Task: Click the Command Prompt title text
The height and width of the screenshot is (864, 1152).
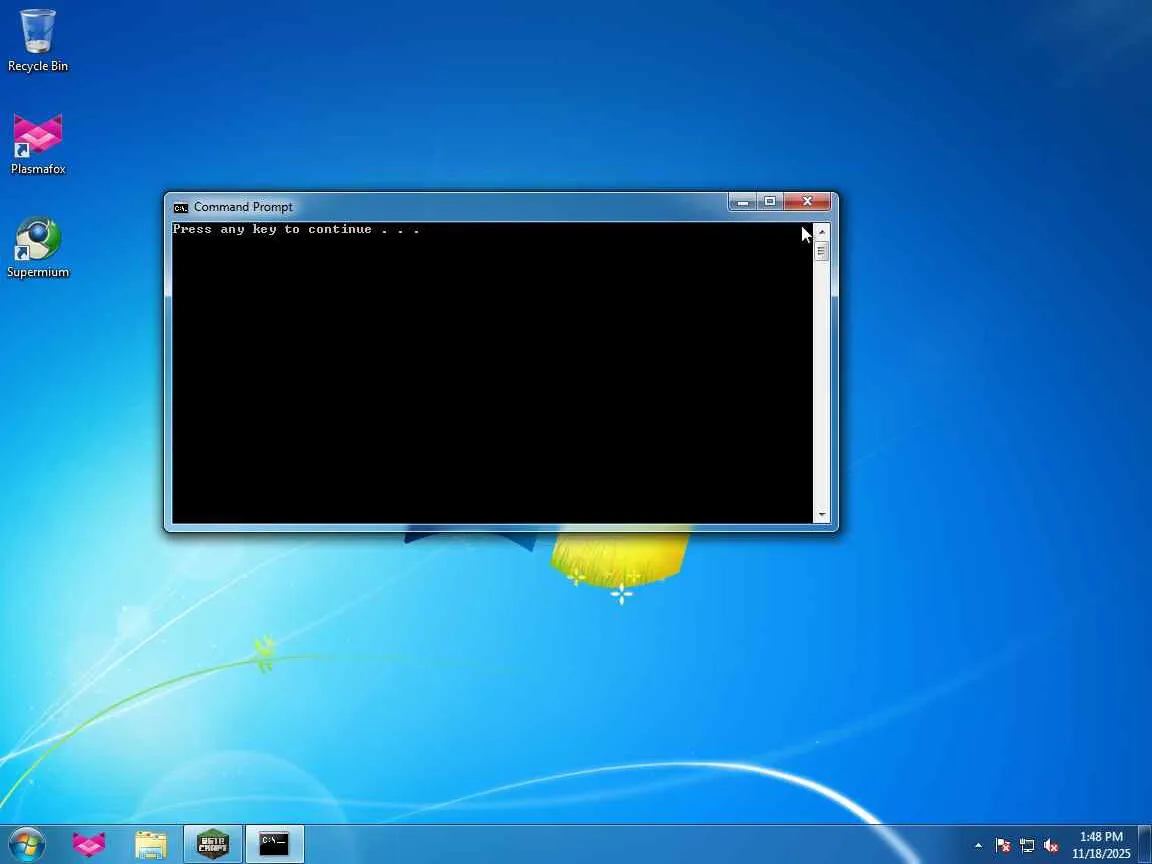Action: 243,207
